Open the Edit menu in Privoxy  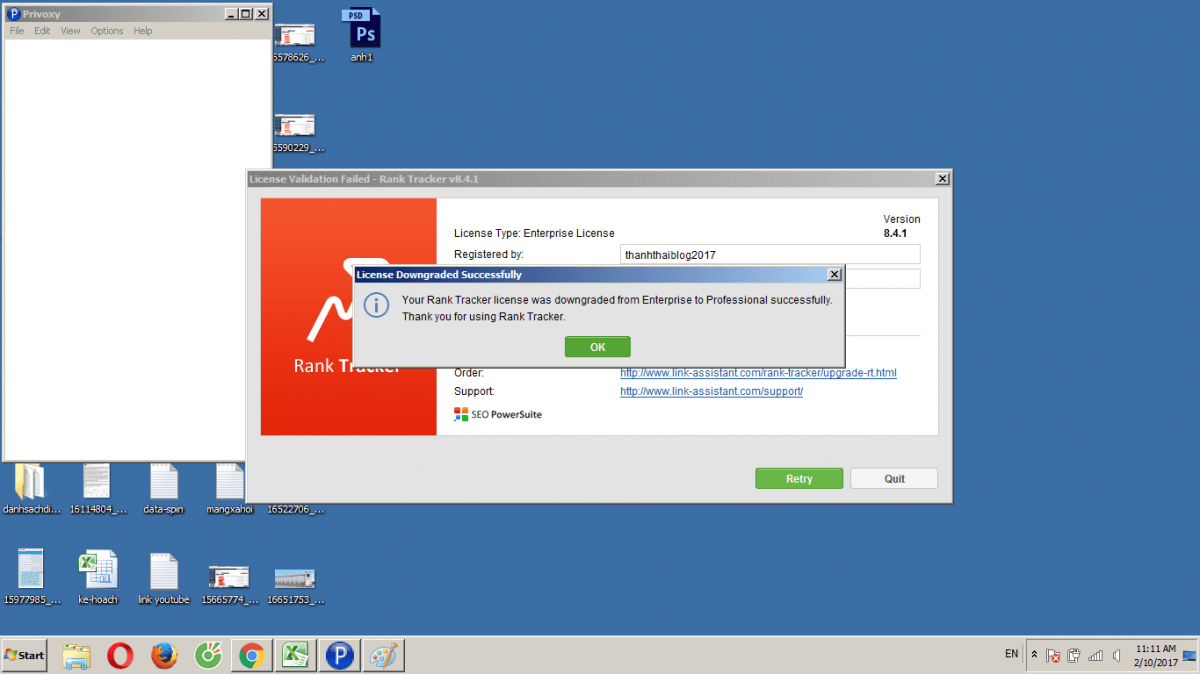42,31
